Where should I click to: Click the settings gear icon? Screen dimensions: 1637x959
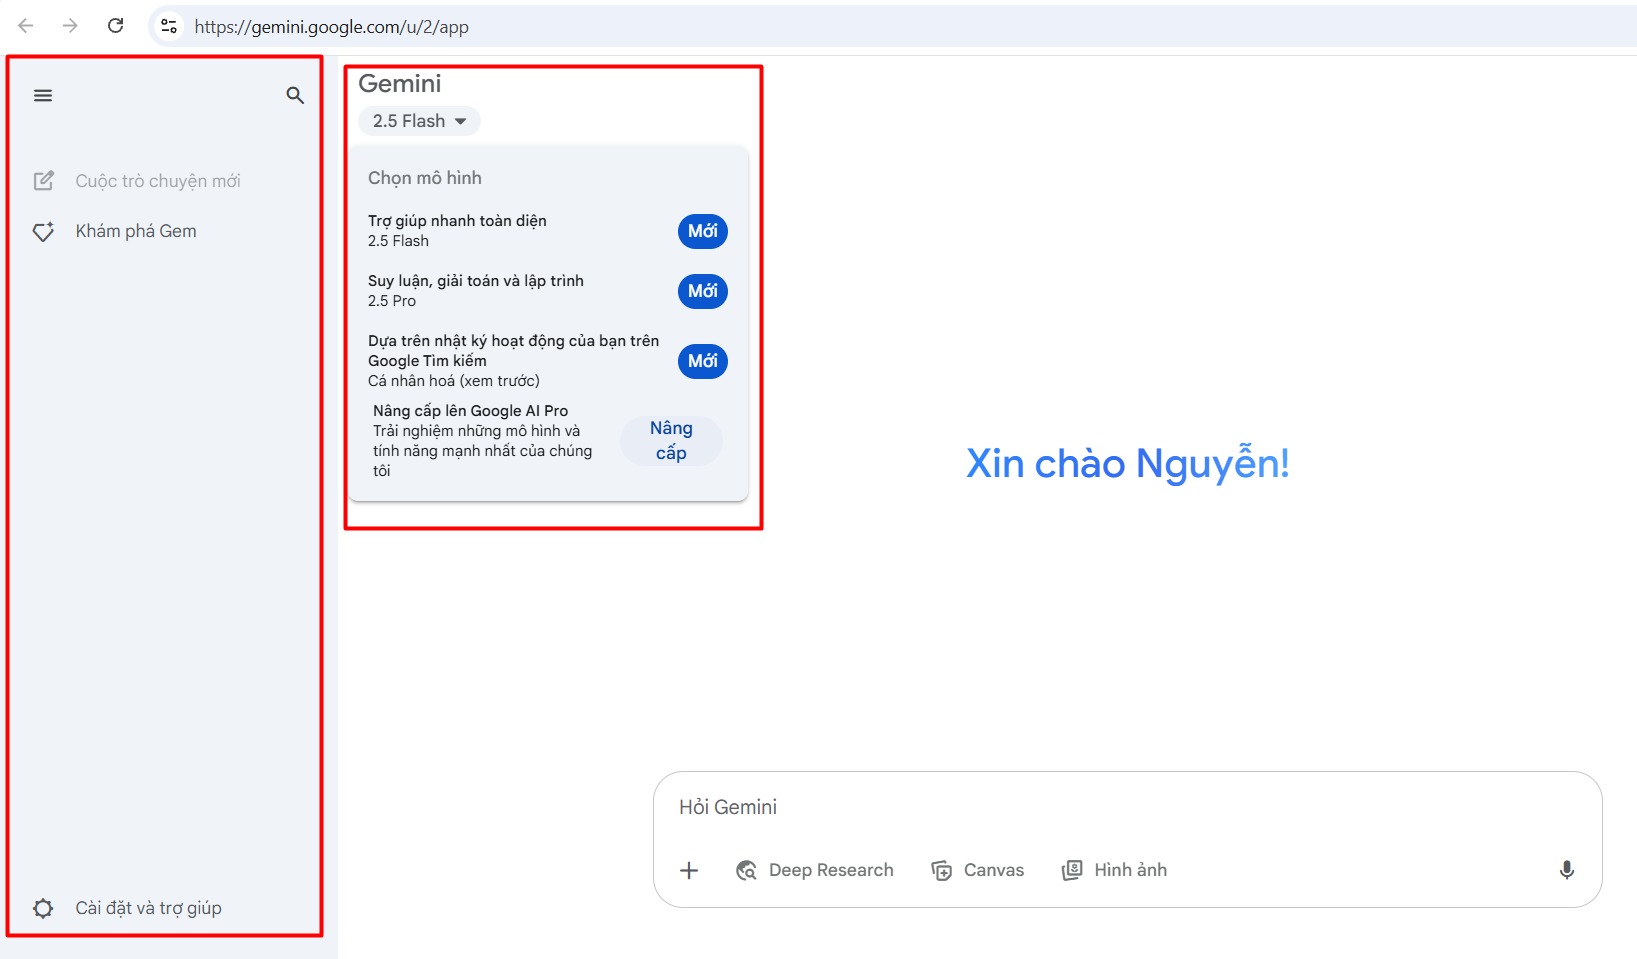point(43,908)
